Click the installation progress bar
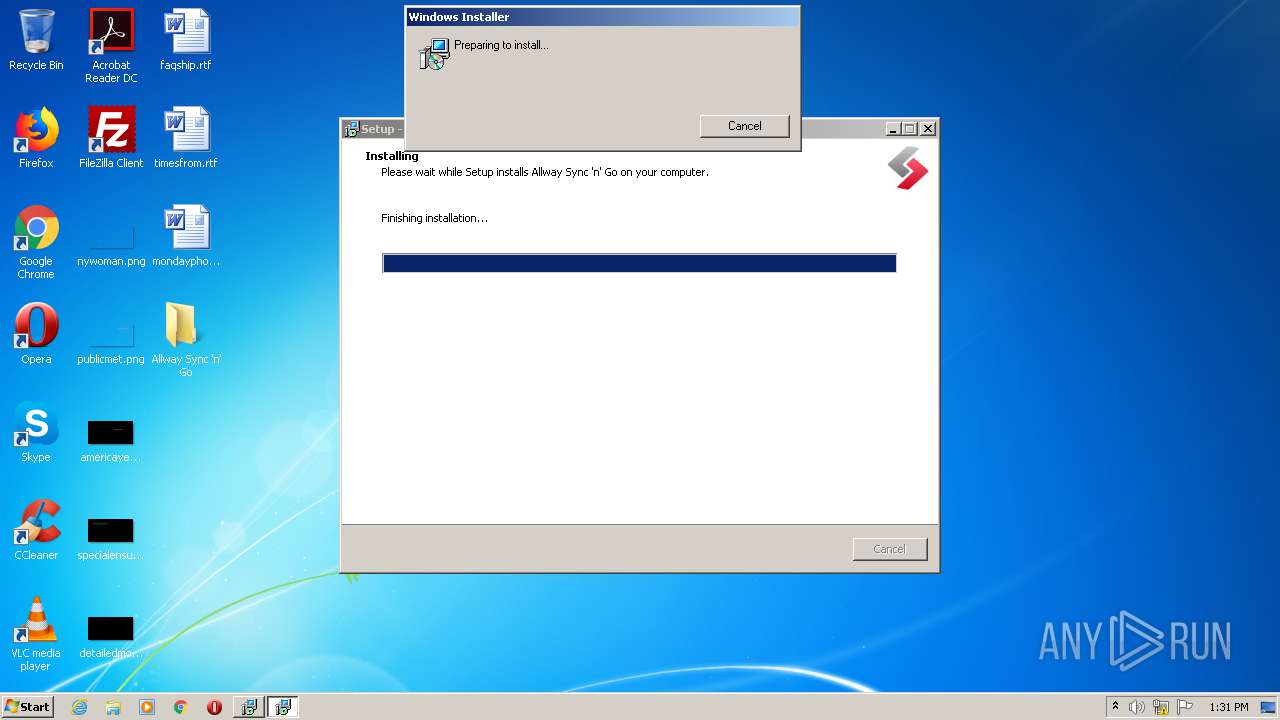The height and width of the screenshot is (720, 1280). (x=639, y=263)
